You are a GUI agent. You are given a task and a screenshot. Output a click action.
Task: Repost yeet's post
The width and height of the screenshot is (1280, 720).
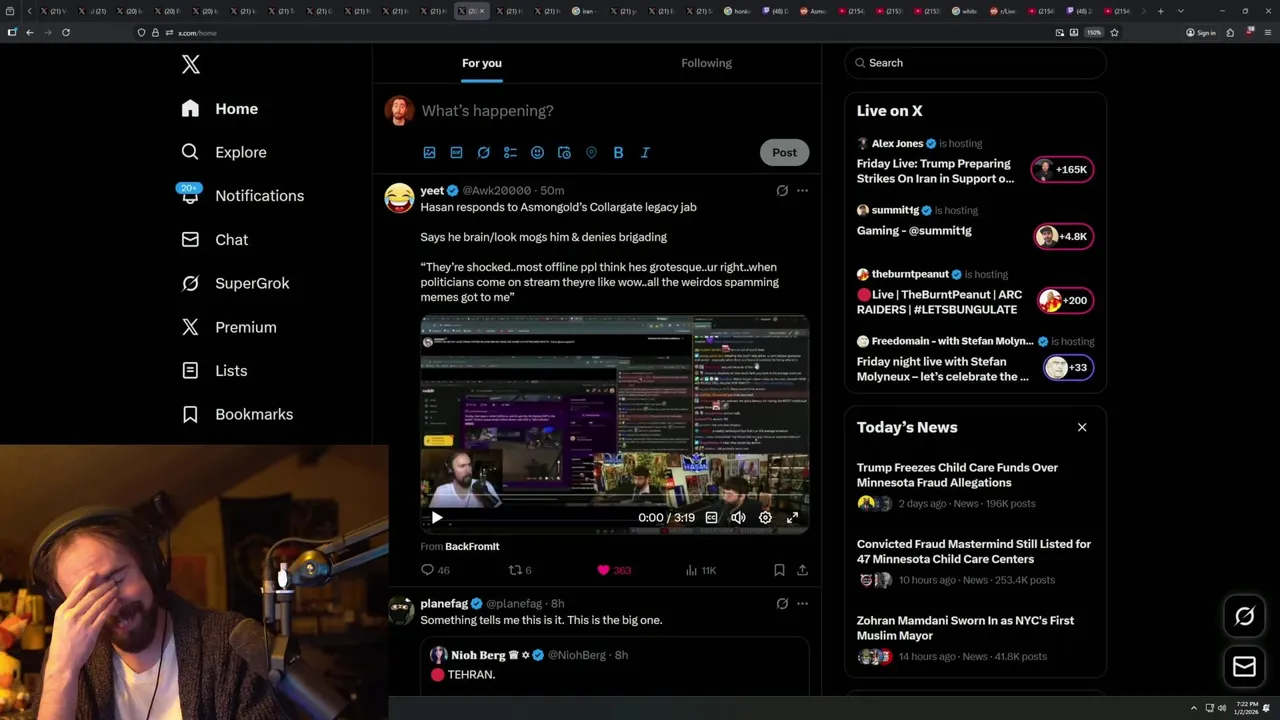click(520, 570)
